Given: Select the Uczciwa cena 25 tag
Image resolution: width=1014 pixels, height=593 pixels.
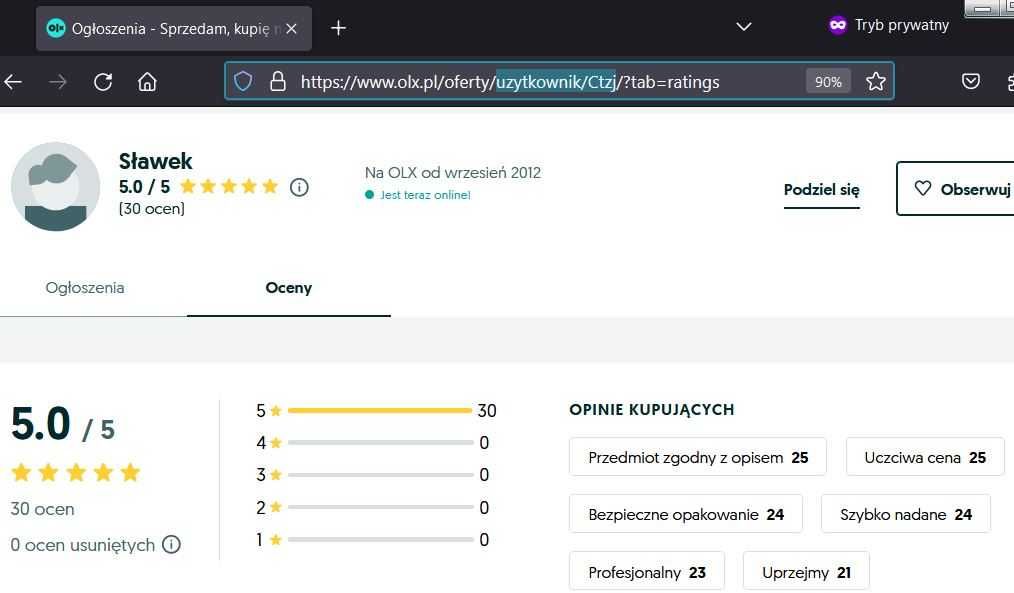Looking at the screenshot, I should click(925, 457).
